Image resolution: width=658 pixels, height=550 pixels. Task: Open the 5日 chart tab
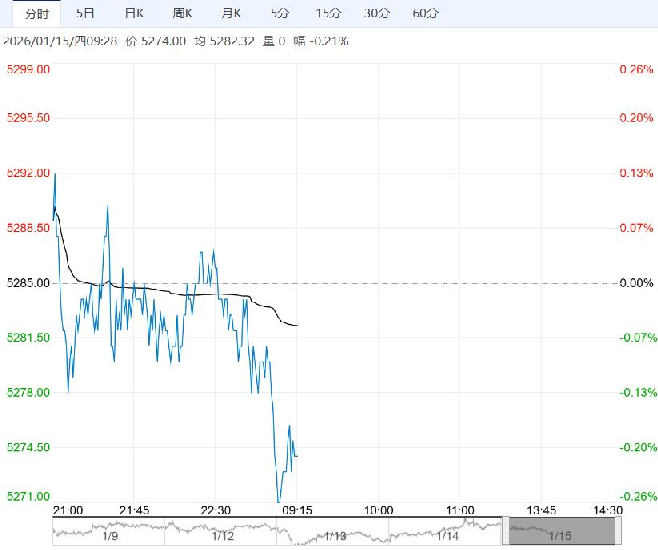point(86,13)
